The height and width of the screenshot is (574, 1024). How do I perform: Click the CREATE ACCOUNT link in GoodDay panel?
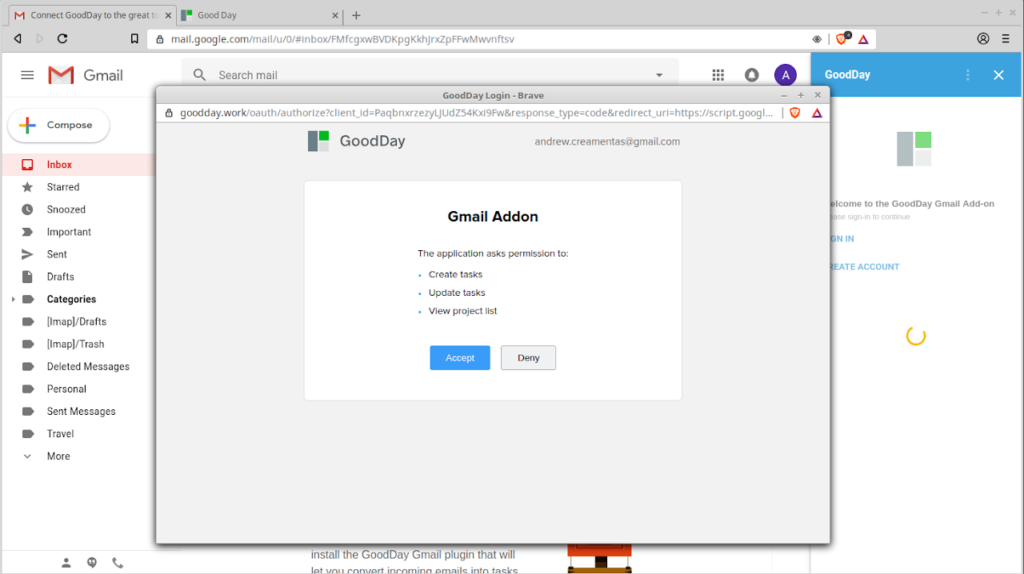(x=864, y=266)
